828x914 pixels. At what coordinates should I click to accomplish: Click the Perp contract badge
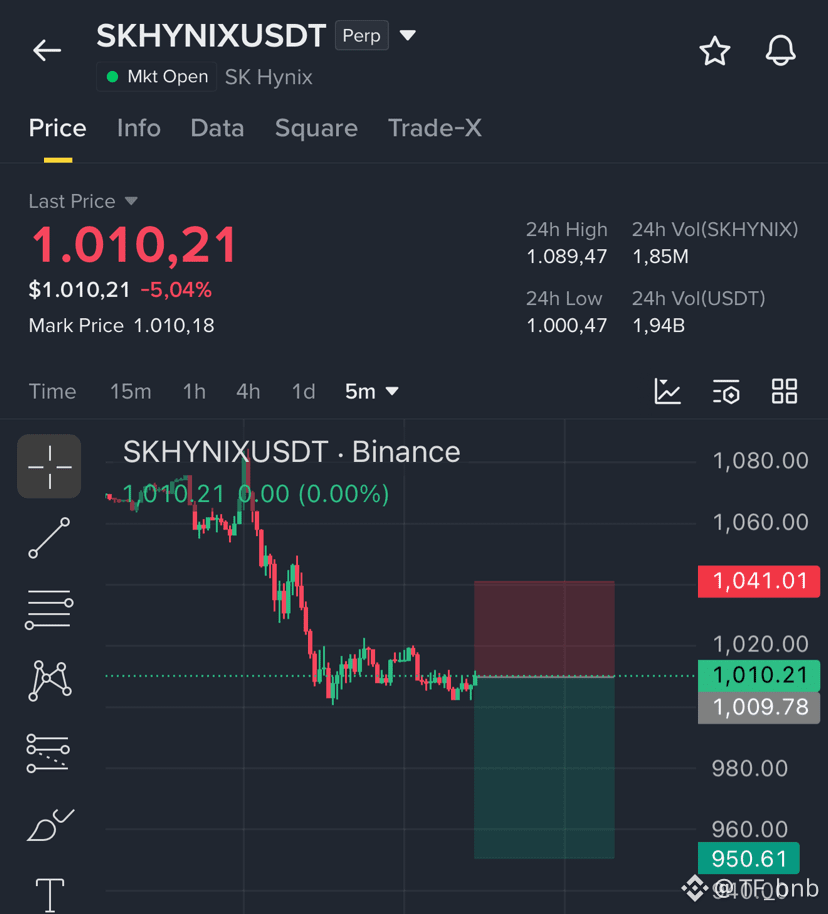pos(362,36)
